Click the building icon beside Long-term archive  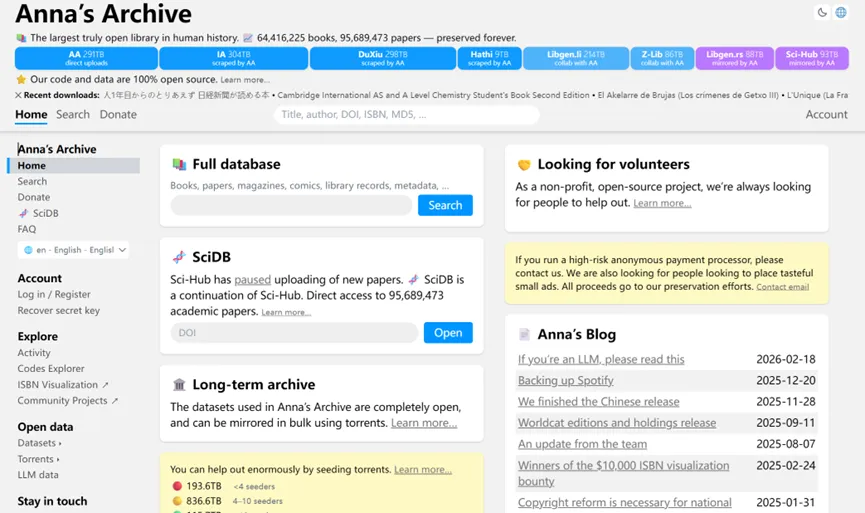click(x=179, y=384)
